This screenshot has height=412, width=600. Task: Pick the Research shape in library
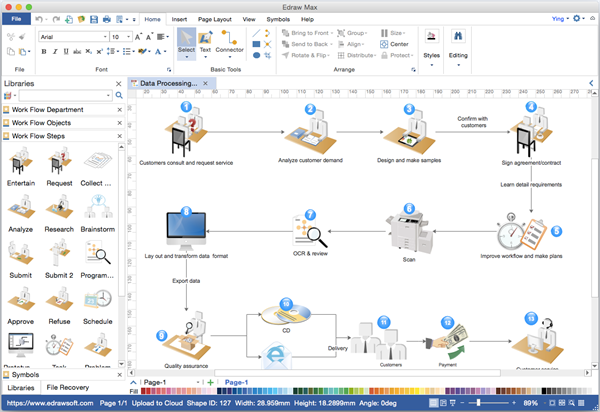[x=59, y=213]
